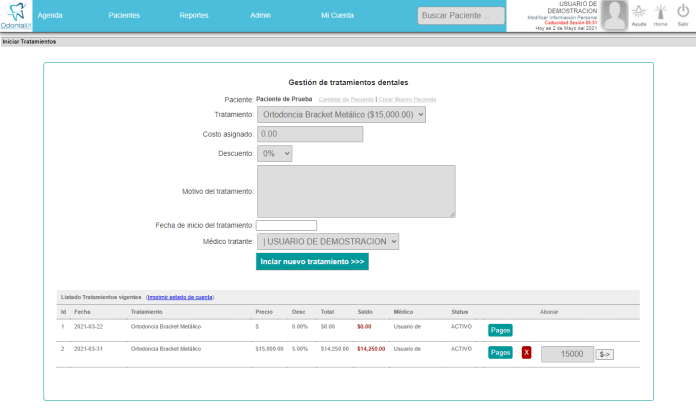Open the Agenda menu
Image resolution: width=696 pixels, height=417 pixels.
(x=50, y=16)
